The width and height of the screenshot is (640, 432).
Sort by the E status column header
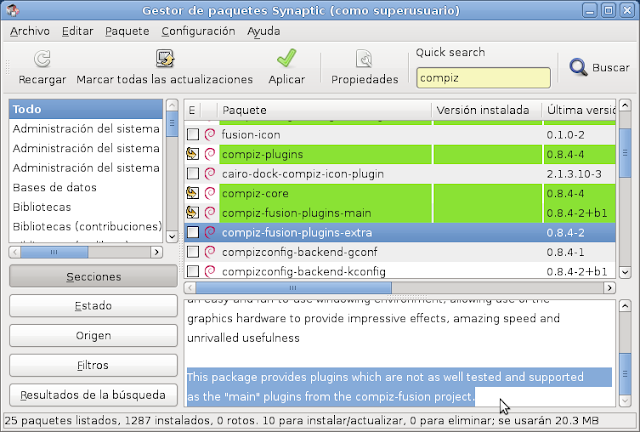click(192, 110)
